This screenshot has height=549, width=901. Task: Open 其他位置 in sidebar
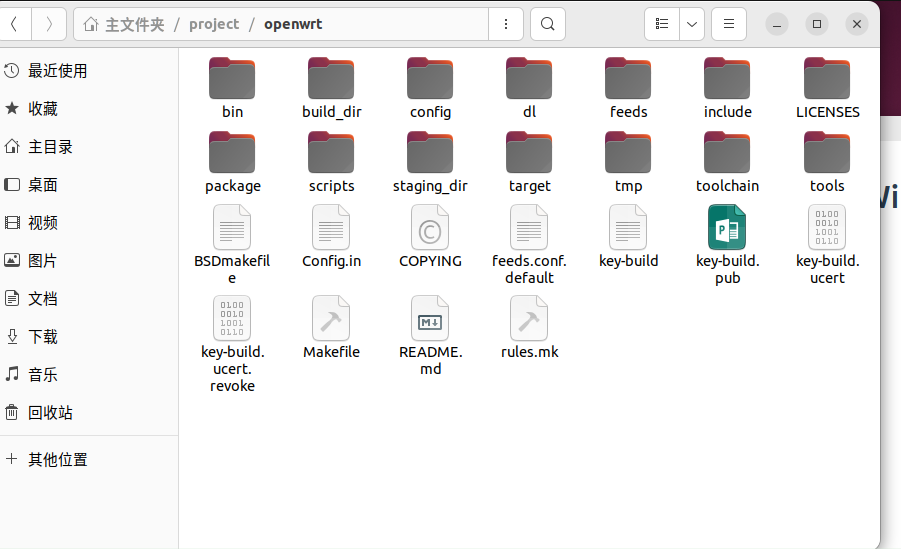[x=89, y=459]
